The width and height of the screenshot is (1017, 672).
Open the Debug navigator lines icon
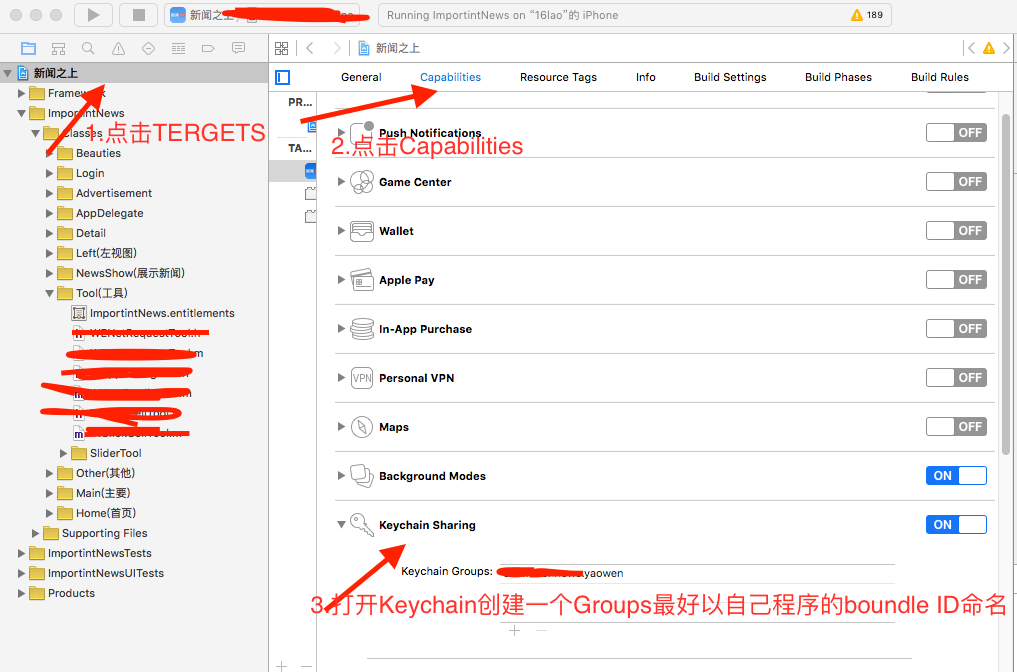coord(178,48)
